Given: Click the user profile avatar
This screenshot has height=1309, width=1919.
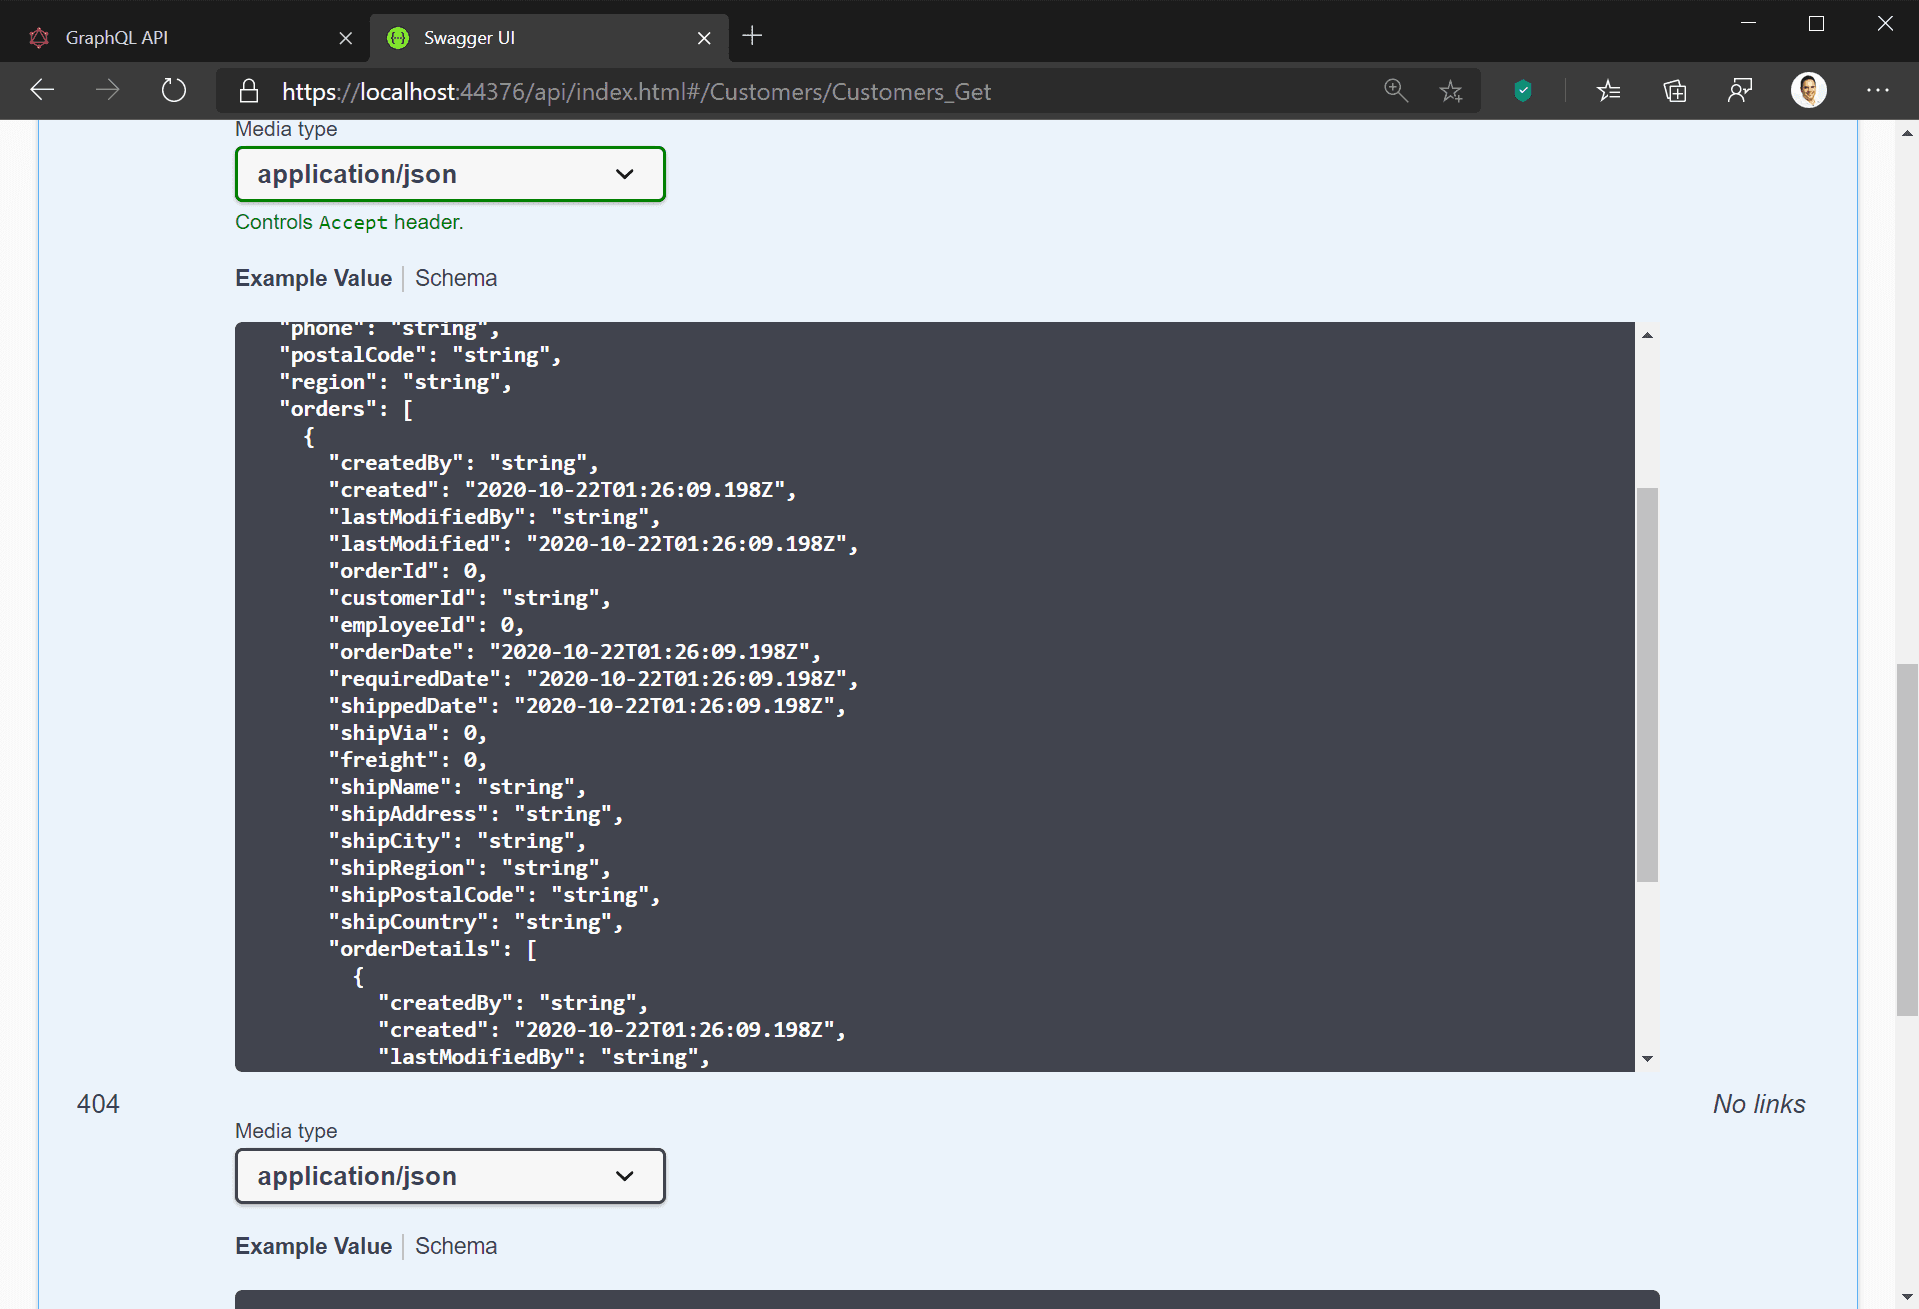Looking at the screenshot, I should coord(1808,91).
